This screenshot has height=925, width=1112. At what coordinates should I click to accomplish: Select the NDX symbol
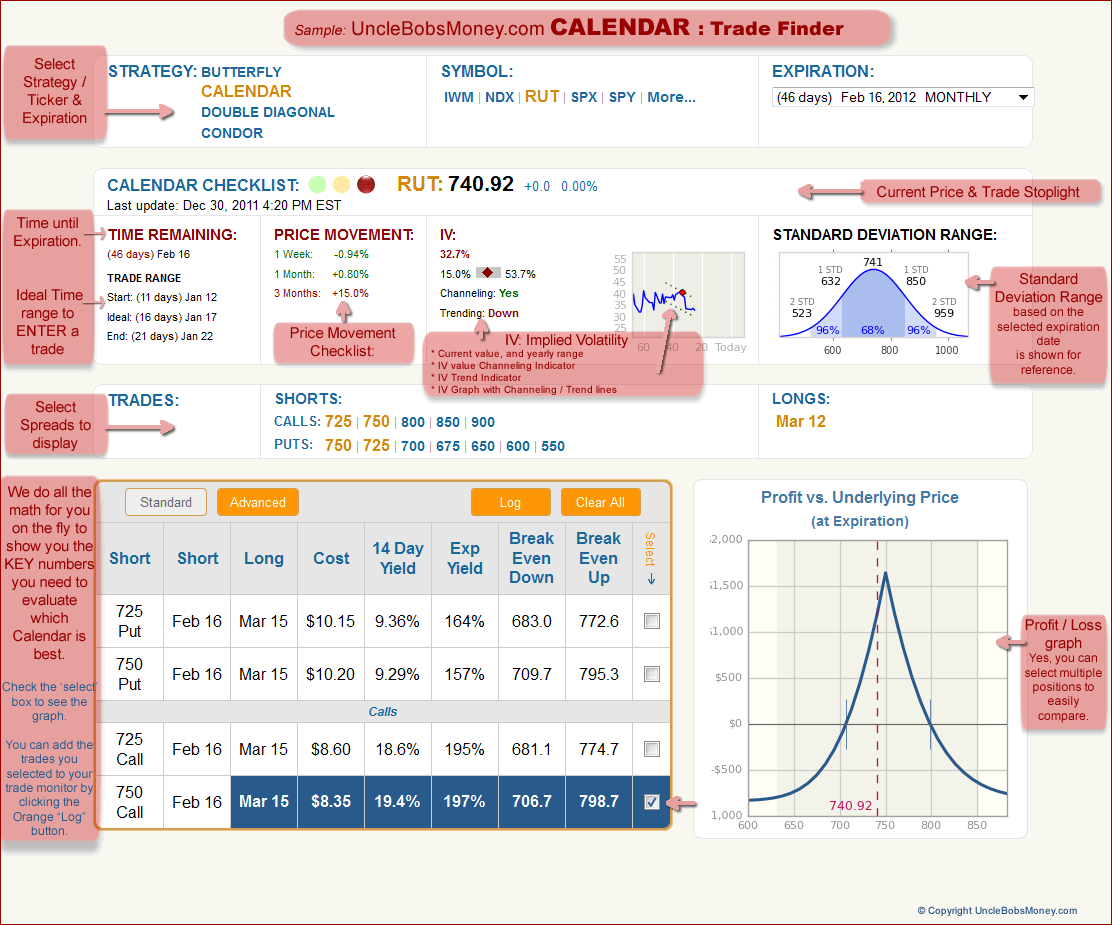pyautogui.click(x=499, y=97)
